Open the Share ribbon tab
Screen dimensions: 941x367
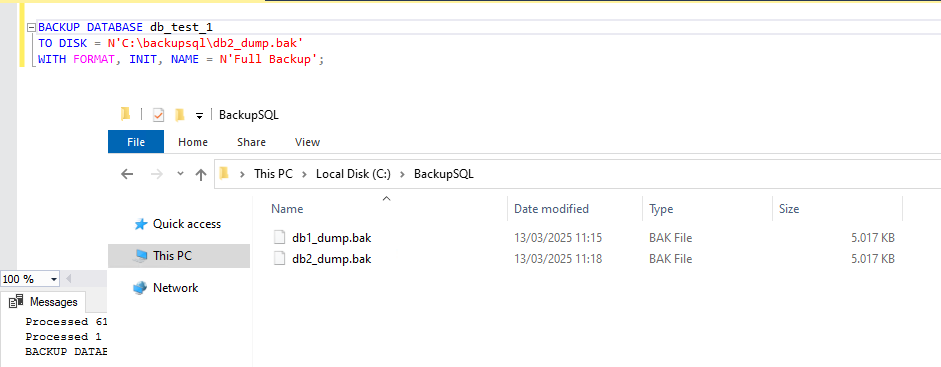[x=251, y=142]
